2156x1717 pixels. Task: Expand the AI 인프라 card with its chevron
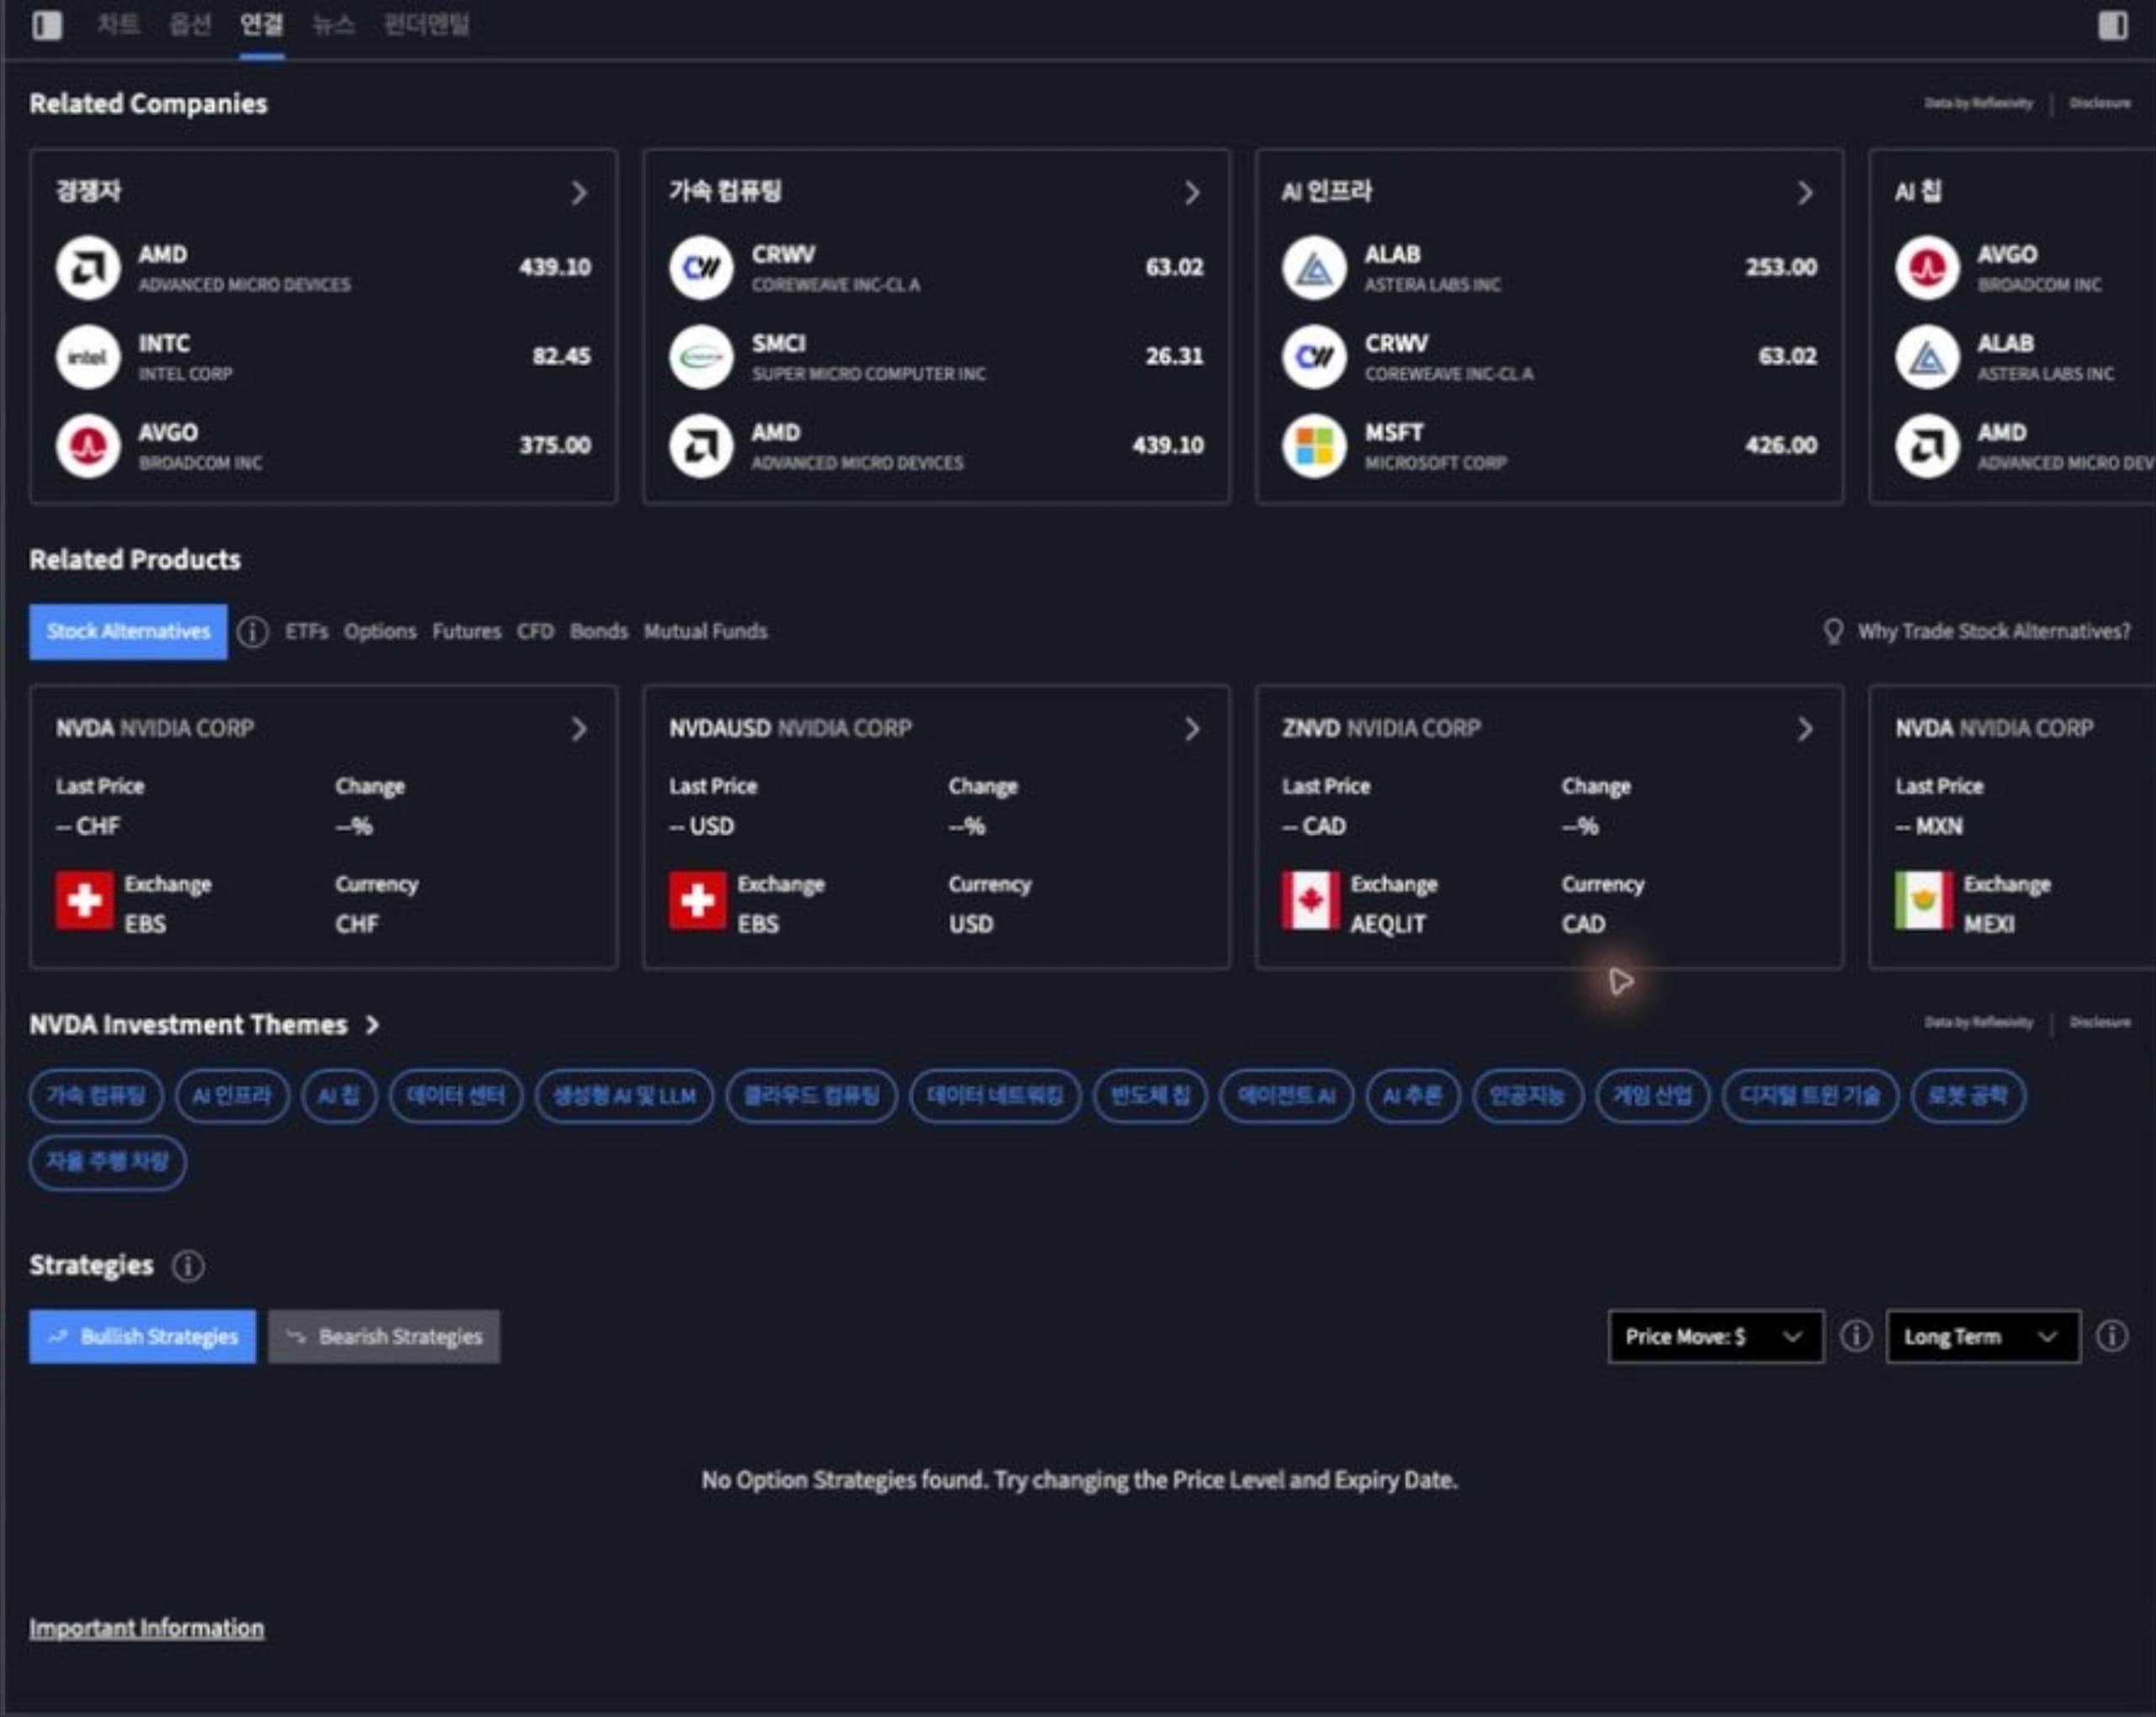[x=1805, y=193]
